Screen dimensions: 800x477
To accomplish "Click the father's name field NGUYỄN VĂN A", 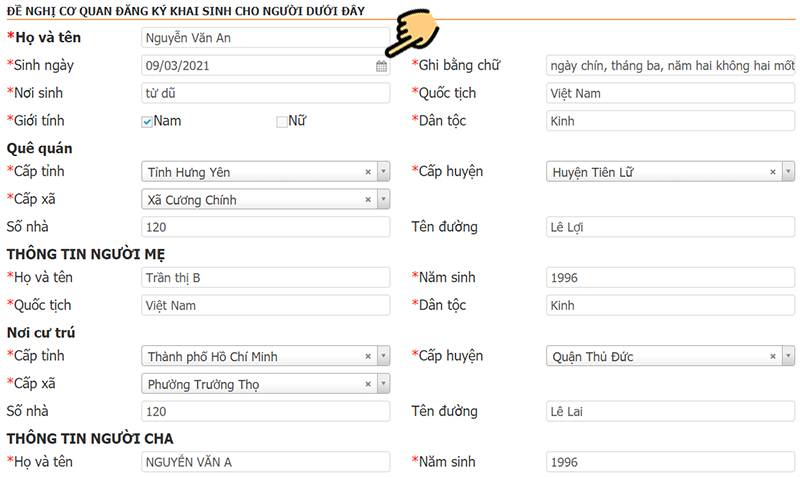I will [x=265, y=462].
